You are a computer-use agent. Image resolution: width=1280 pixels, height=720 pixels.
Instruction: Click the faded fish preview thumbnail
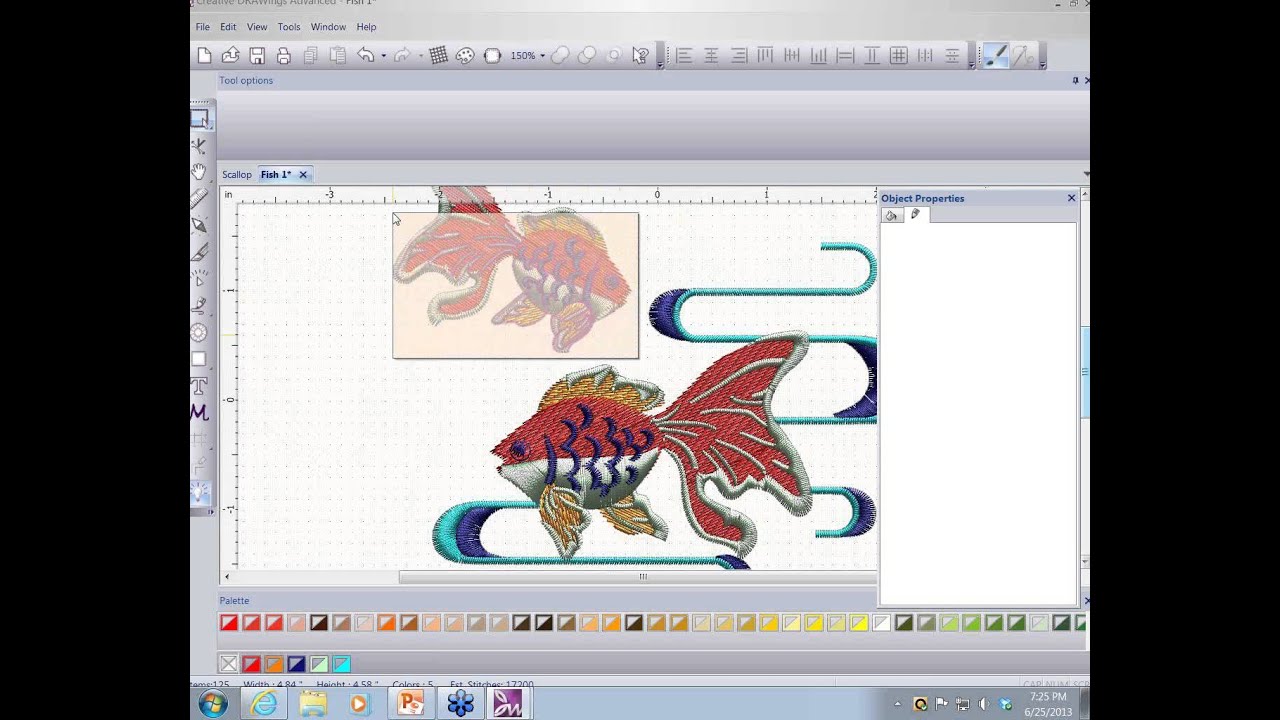pos(515,285)
